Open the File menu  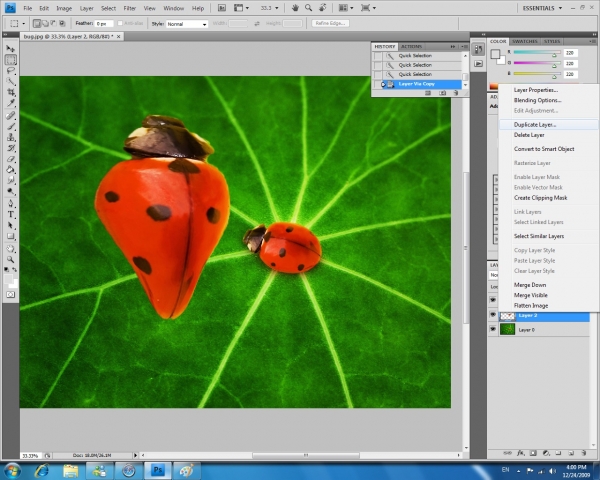click(28, 8)
